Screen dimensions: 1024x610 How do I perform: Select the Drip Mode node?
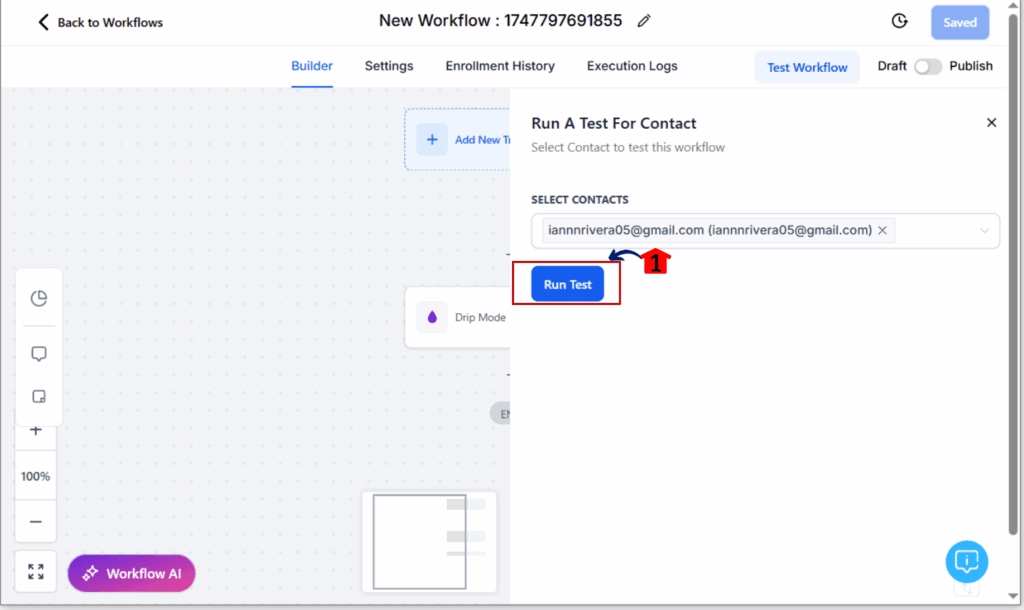[x=458, y=317]
